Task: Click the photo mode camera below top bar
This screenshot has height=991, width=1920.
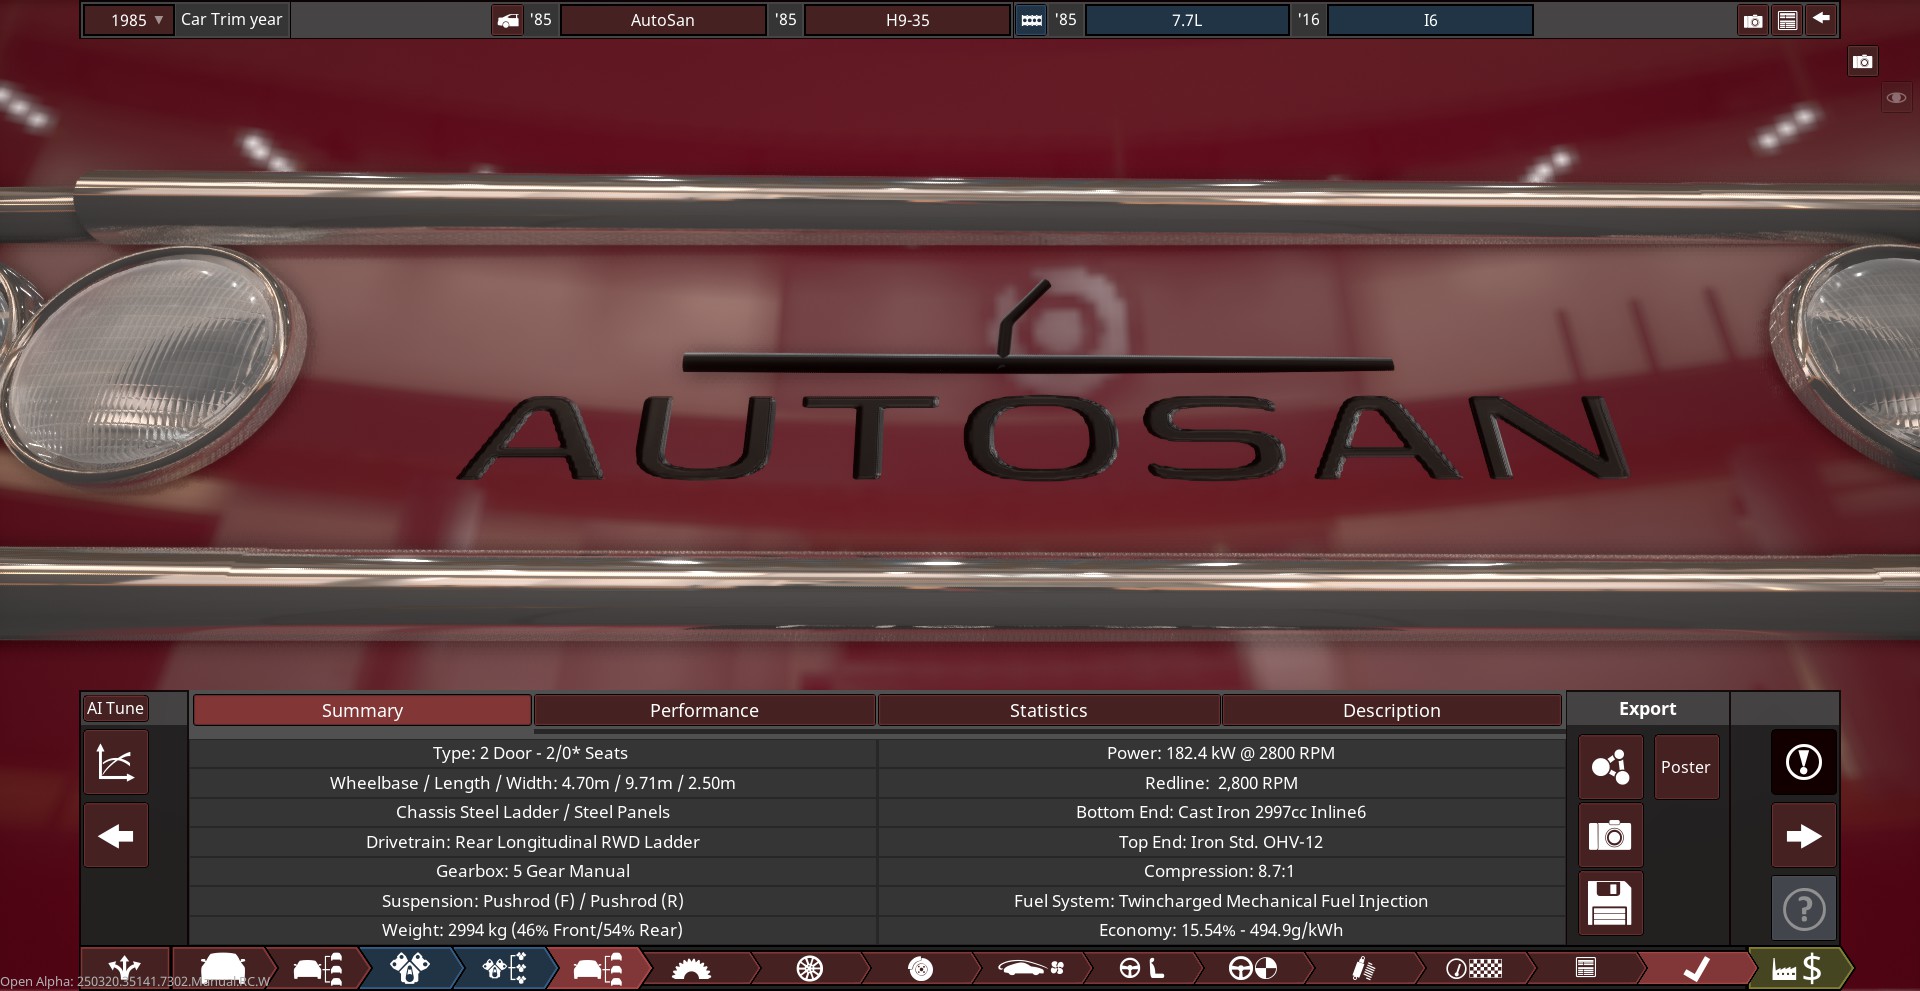Action: click(x=1862, y=61)
